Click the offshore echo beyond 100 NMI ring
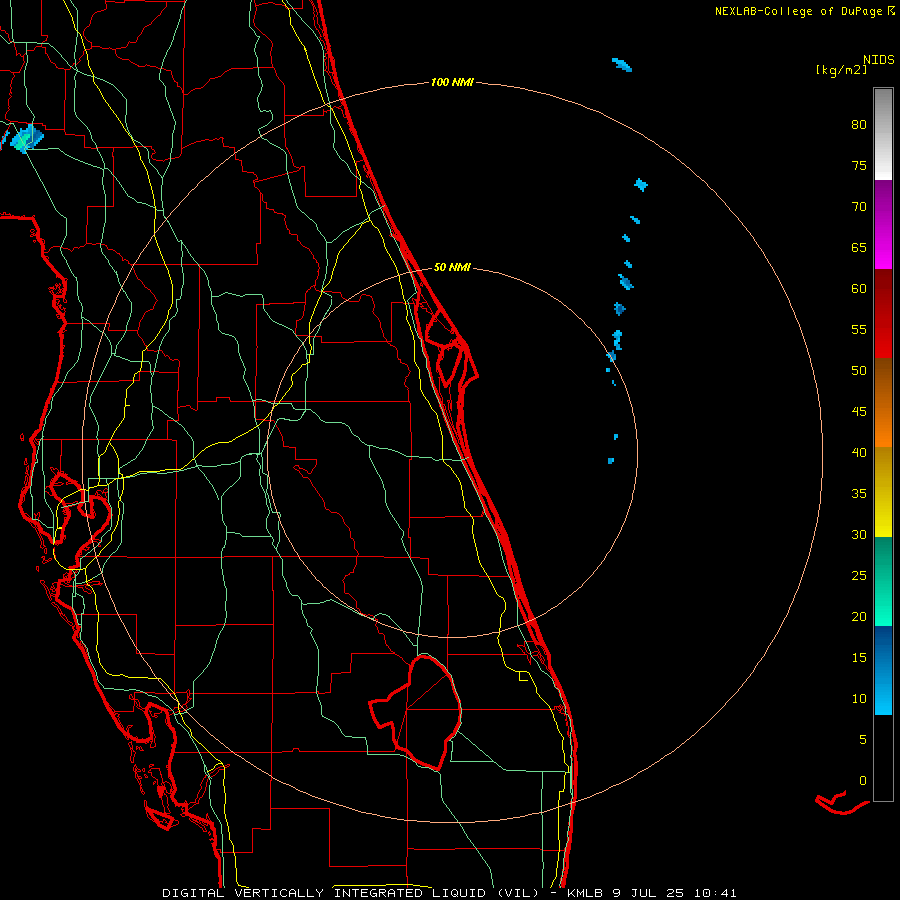 click(622, 64)
